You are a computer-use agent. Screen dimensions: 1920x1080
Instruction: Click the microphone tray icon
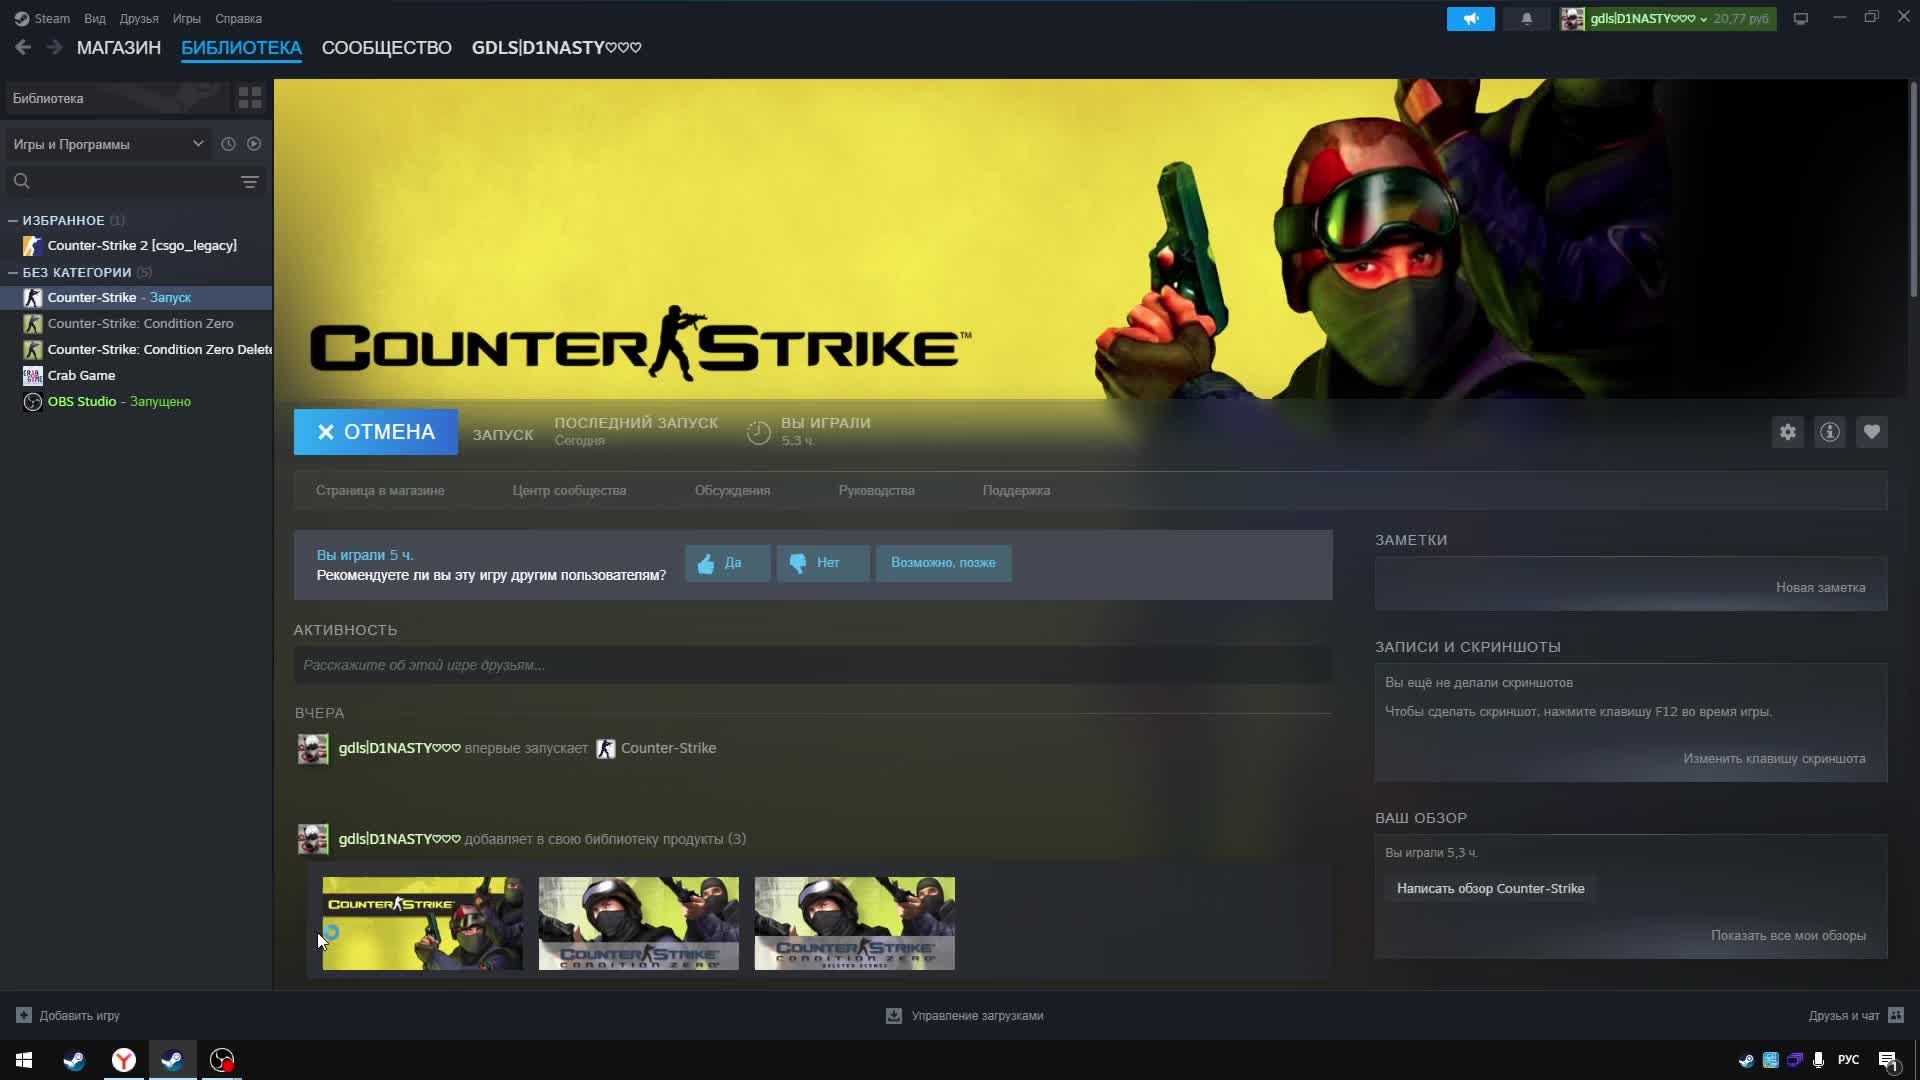tap(1818, 1060)
